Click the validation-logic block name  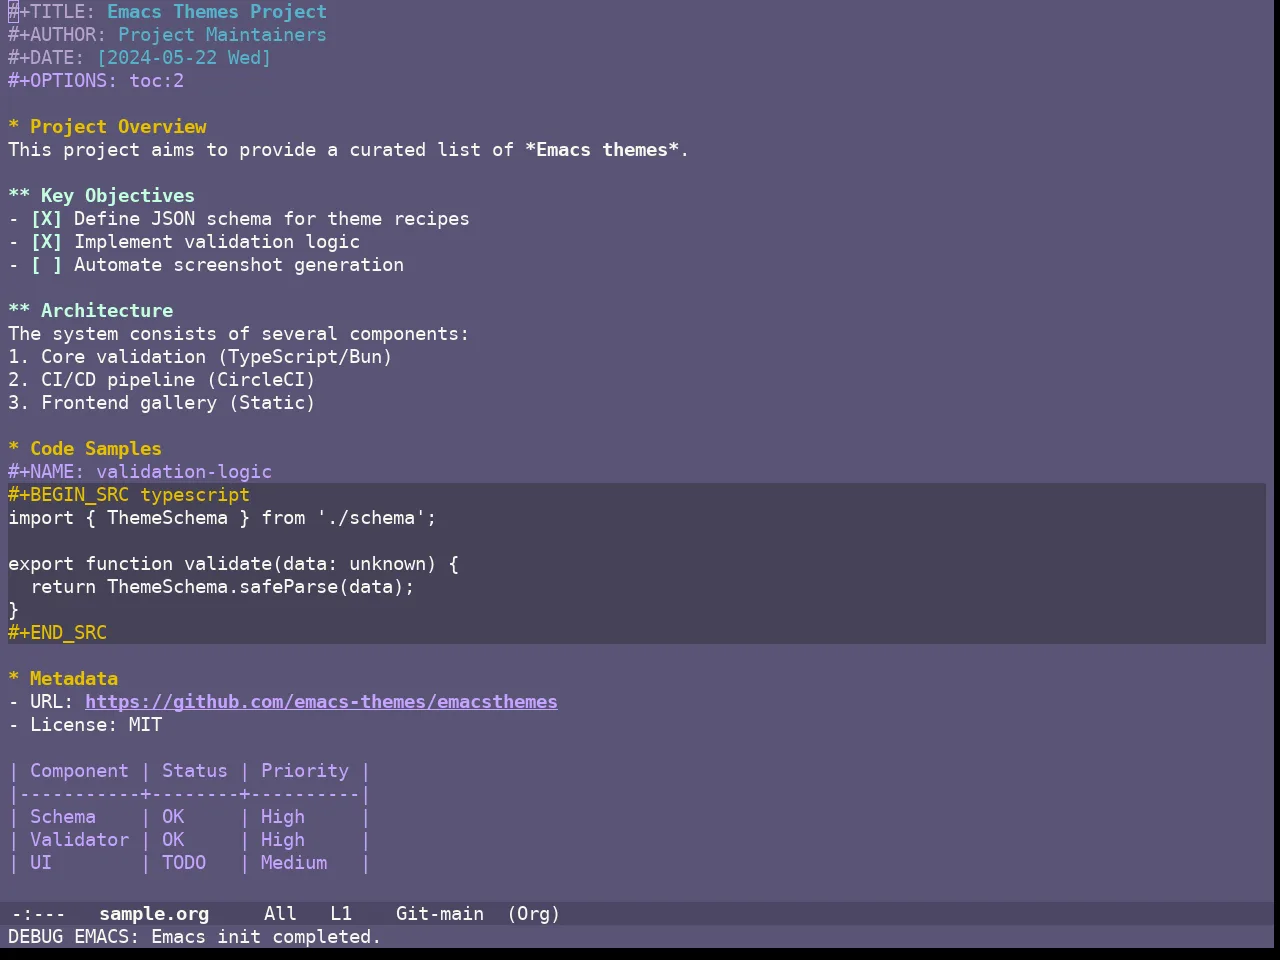[184, 472]
